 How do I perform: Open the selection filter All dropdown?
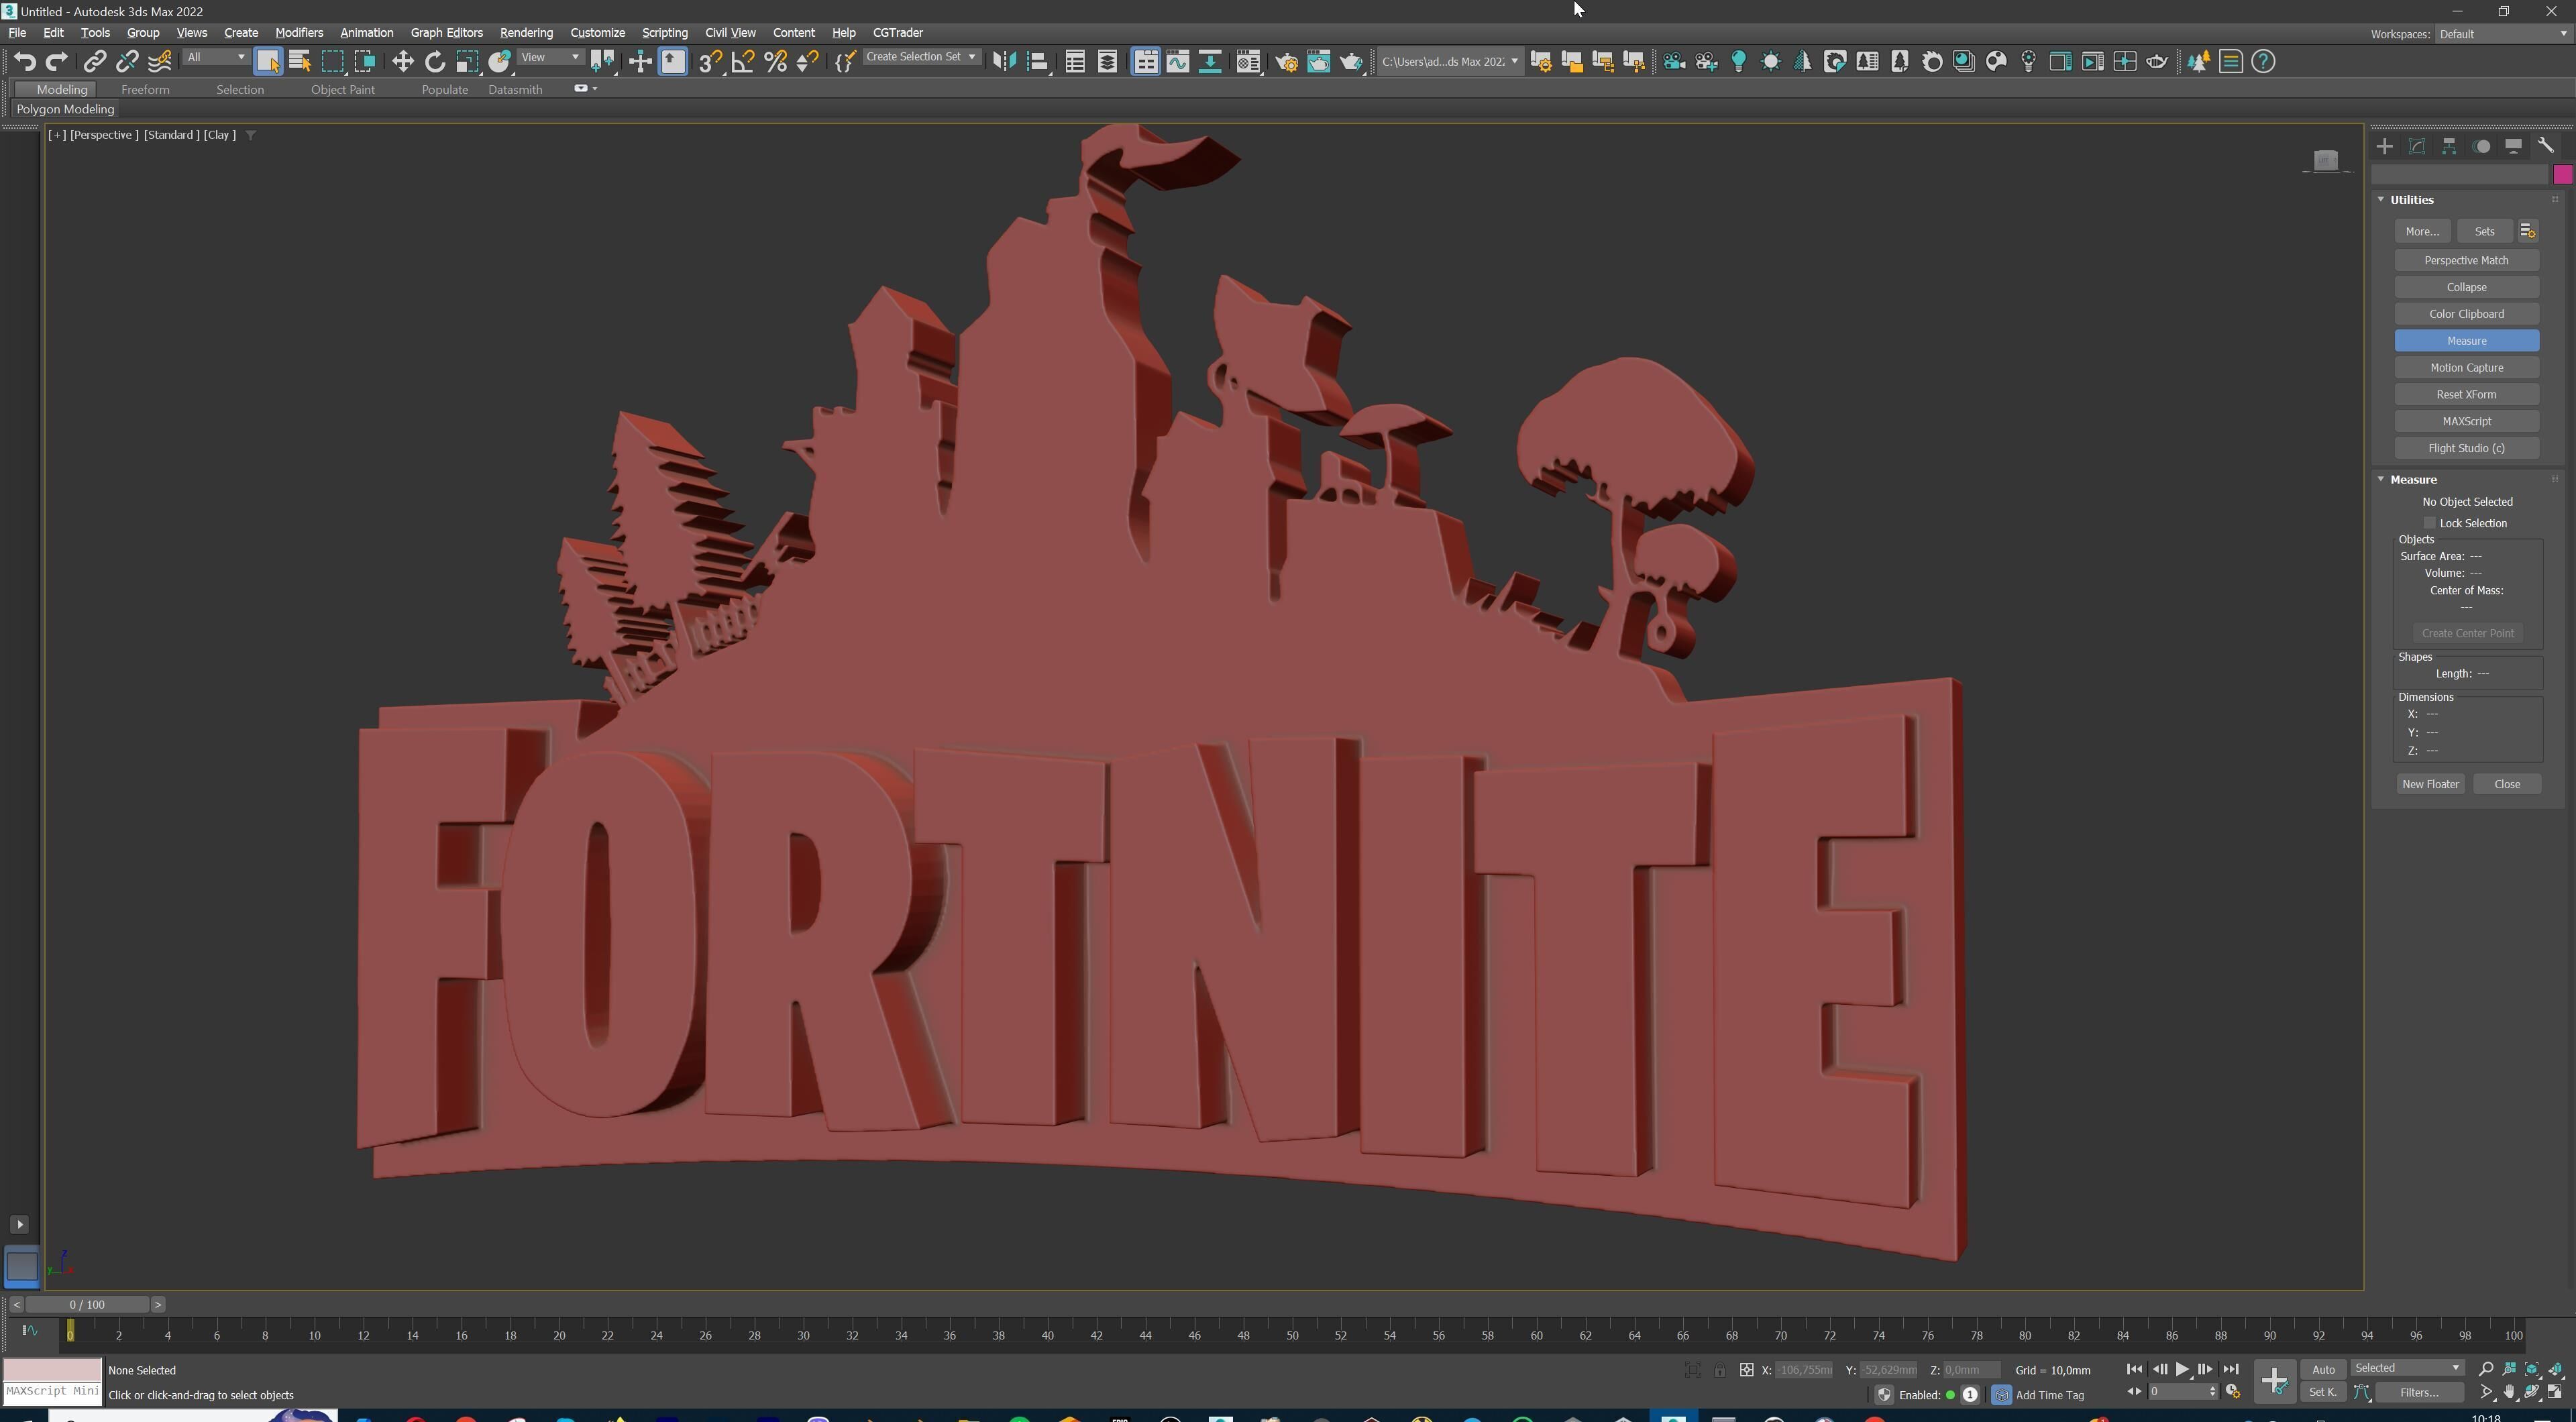pos(216,58)
